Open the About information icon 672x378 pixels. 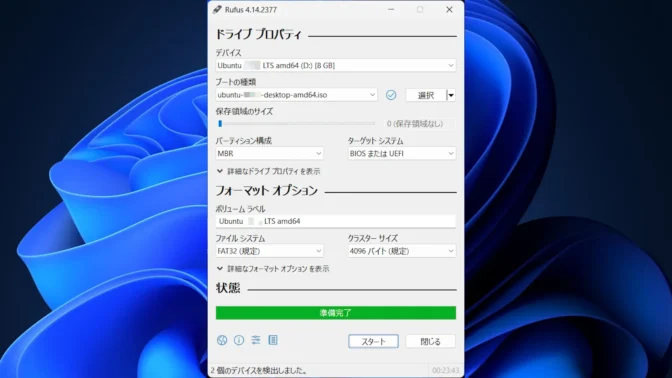(x=239, y=340)
